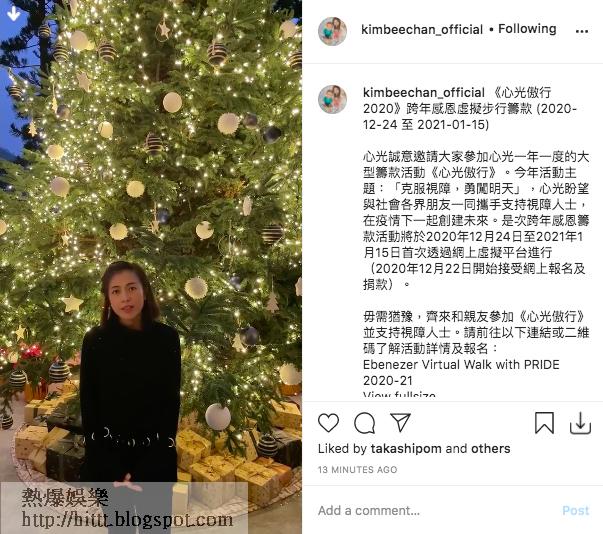Open comments with the speech bubble icon
The image size is (603, 534).
coord(364,423)
